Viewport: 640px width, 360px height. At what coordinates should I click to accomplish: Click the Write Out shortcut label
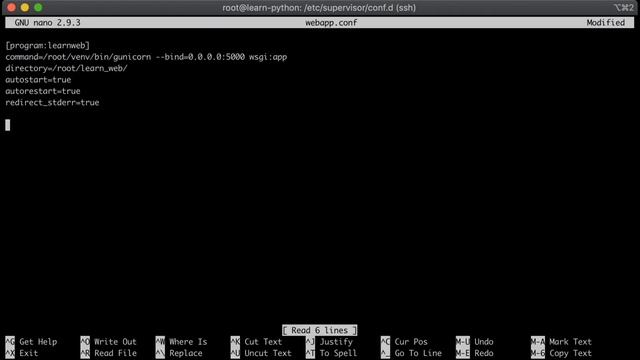coord(115,342)
